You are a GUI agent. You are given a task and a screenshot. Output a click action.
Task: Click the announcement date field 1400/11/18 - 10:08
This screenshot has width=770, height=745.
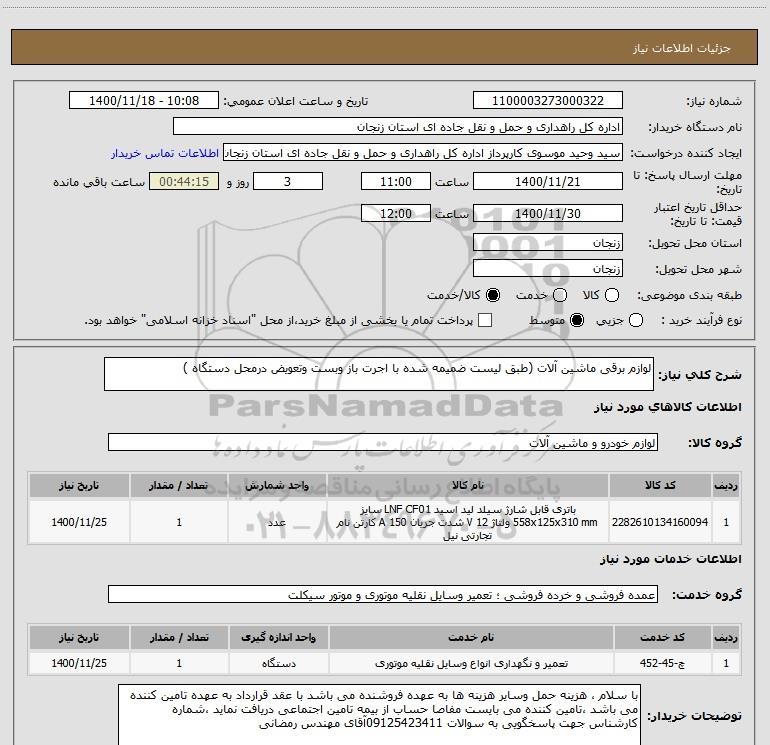pos(144,101)
